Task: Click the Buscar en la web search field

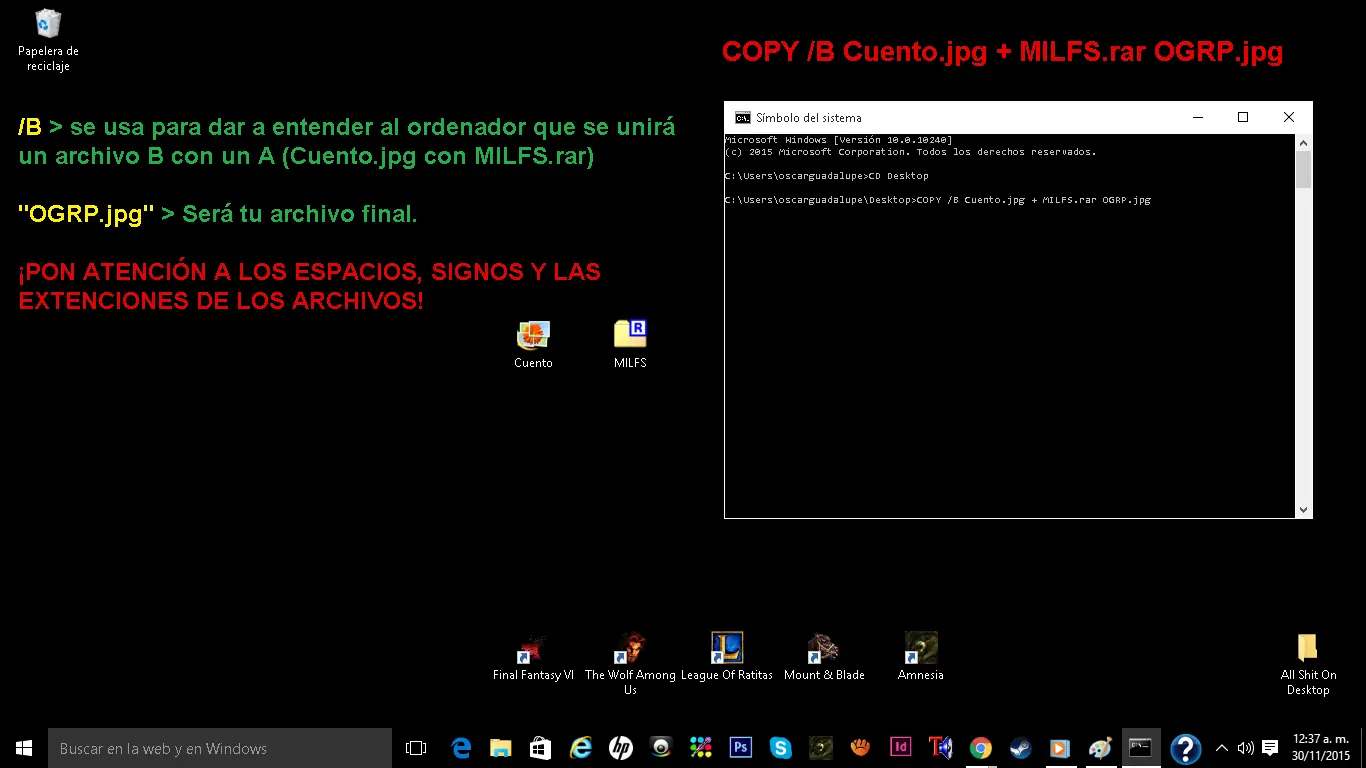Action: point(220,747)
